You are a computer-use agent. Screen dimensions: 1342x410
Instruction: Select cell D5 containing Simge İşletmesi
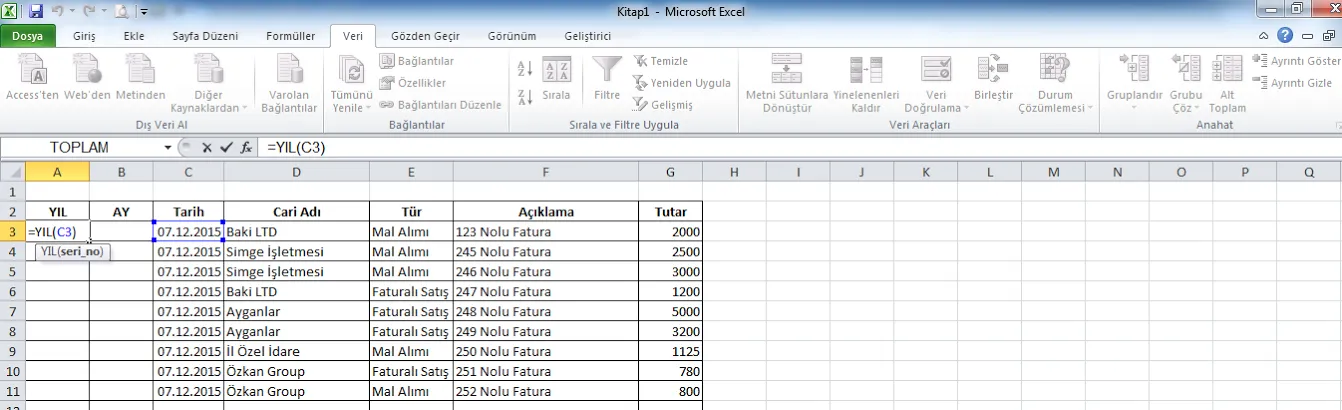point(296,271)
